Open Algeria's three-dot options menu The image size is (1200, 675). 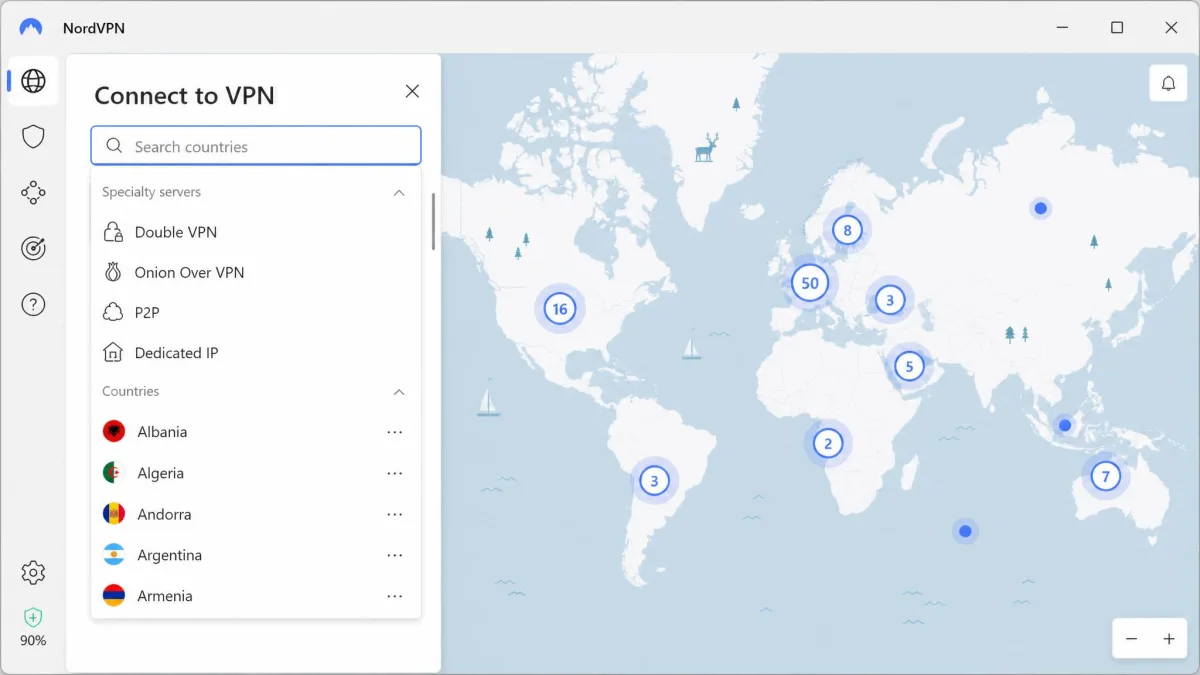(x=395, y=473)
